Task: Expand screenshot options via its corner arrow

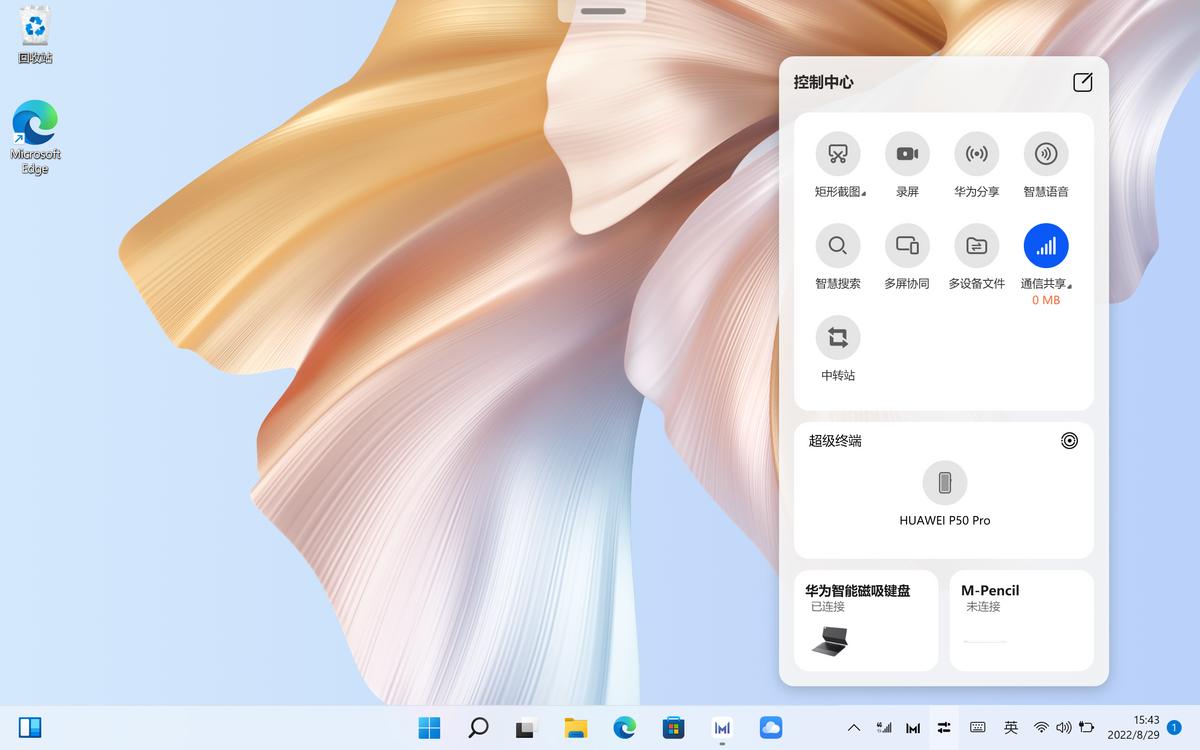Action: click(864, 191)
